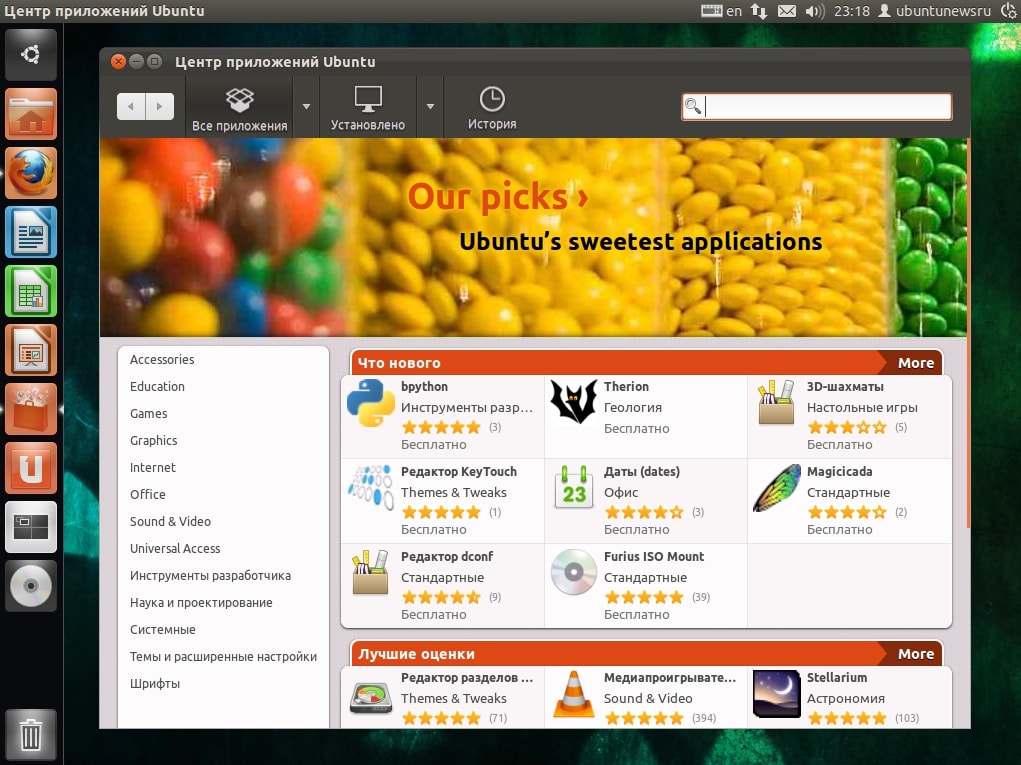
Task: Open LibreOffice Impress launcher icon
Action: [x=31, y=350]
